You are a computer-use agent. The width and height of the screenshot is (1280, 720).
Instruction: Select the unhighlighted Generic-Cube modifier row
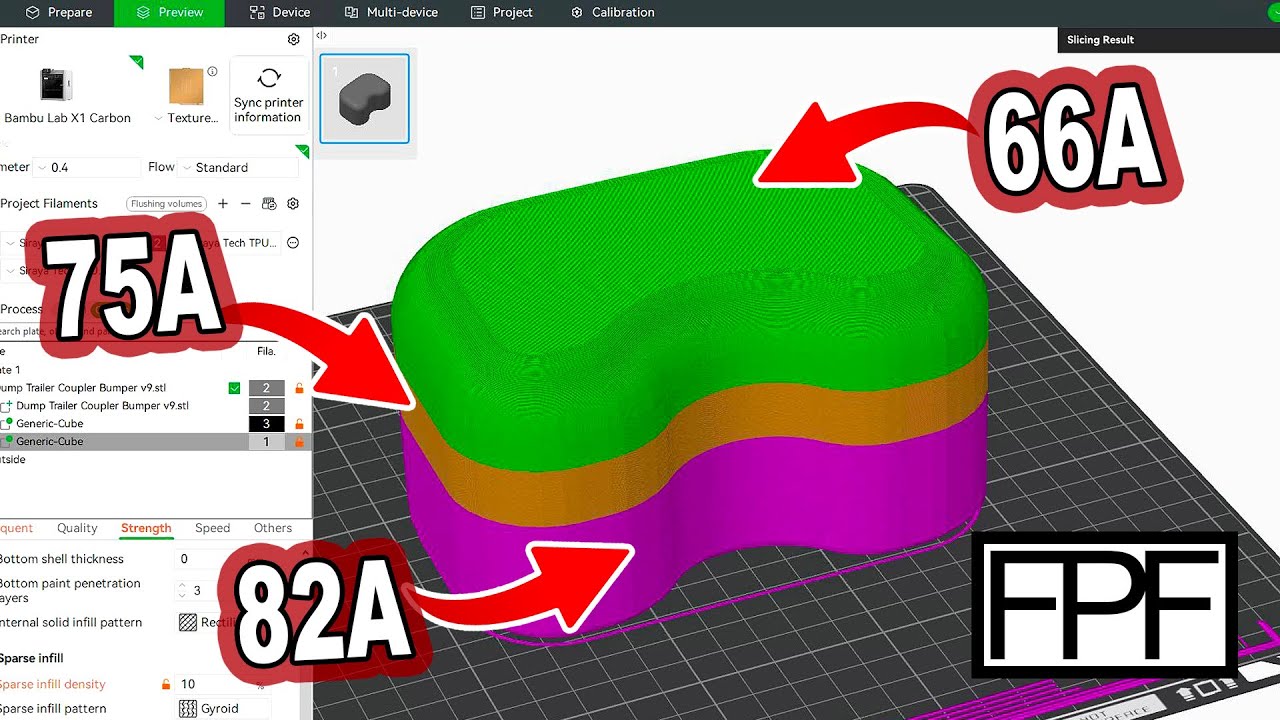coord(49,424)
